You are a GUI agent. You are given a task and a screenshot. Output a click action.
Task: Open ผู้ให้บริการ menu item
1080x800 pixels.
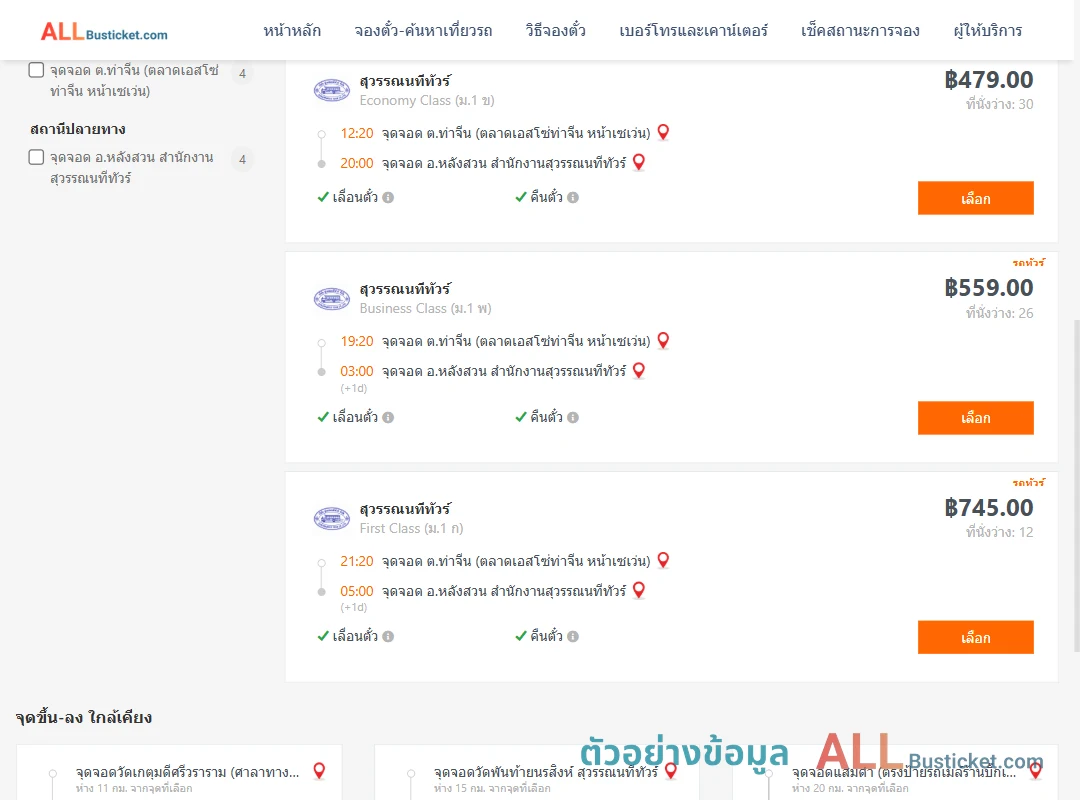click(988, 31)
